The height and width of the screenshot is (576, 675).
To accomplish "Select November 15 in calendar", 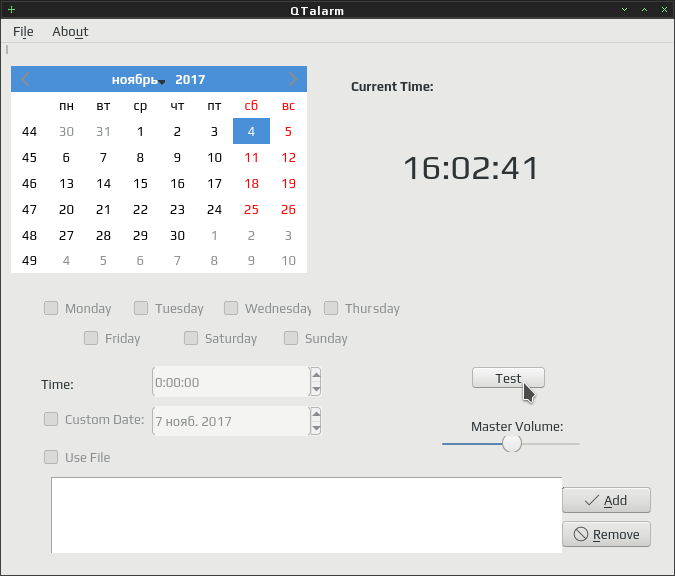I will click(140, 184).
